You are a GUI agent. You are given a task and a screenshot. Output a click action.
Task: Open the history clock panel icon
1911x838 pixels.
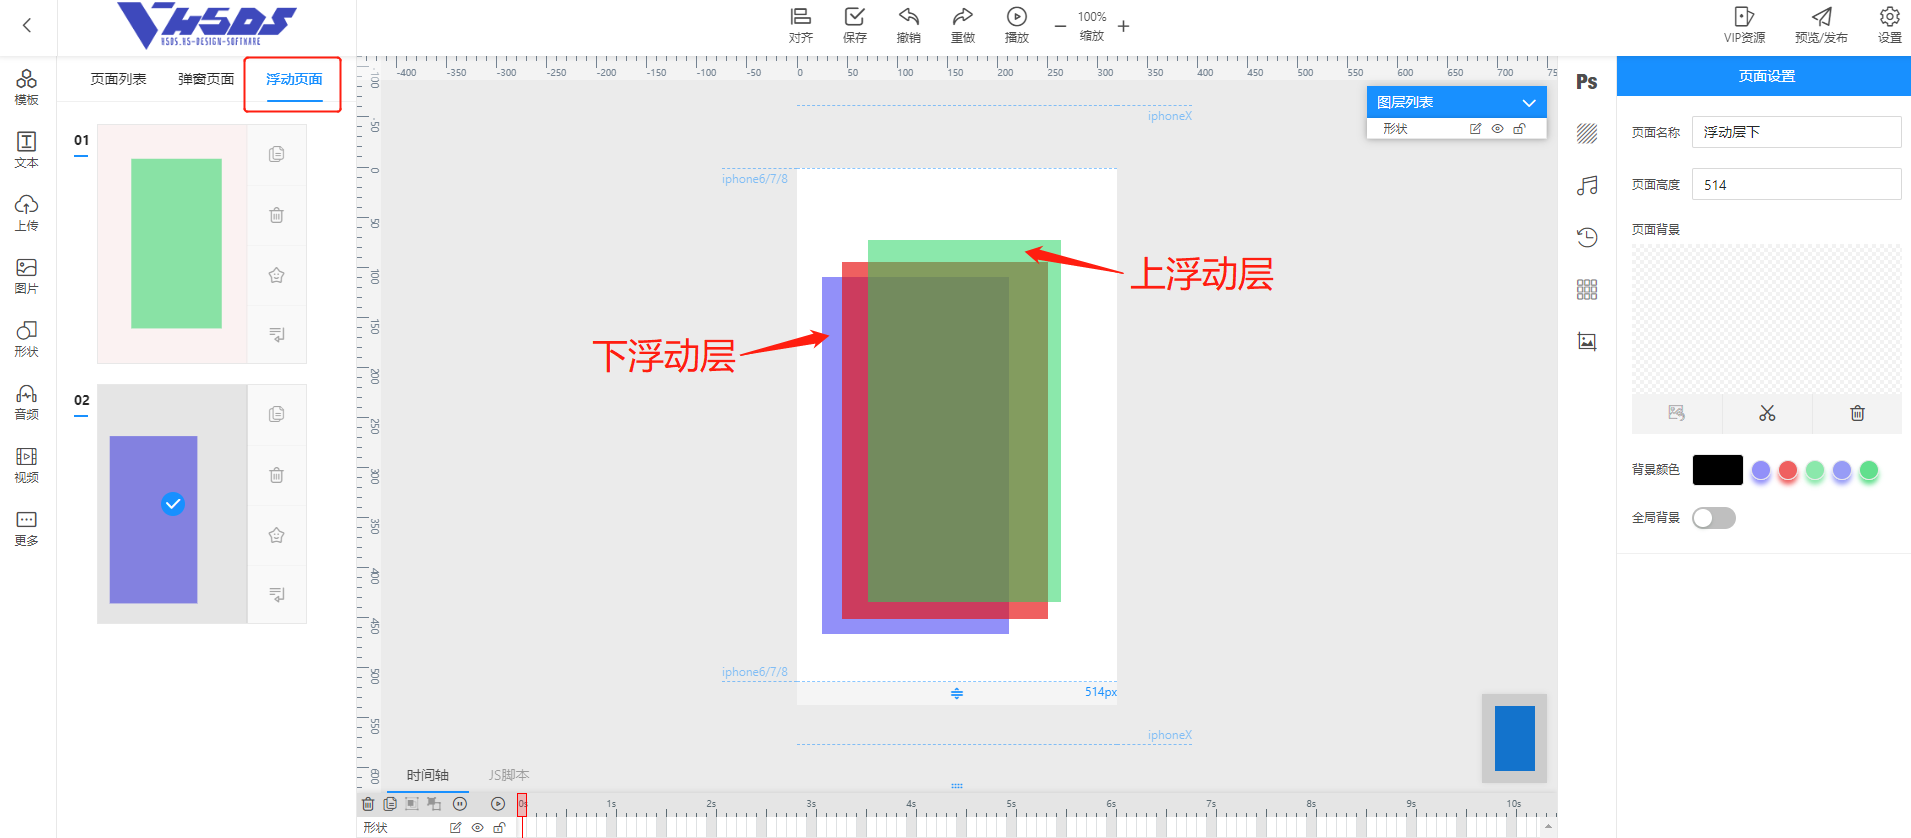(x=1587, y=238)
